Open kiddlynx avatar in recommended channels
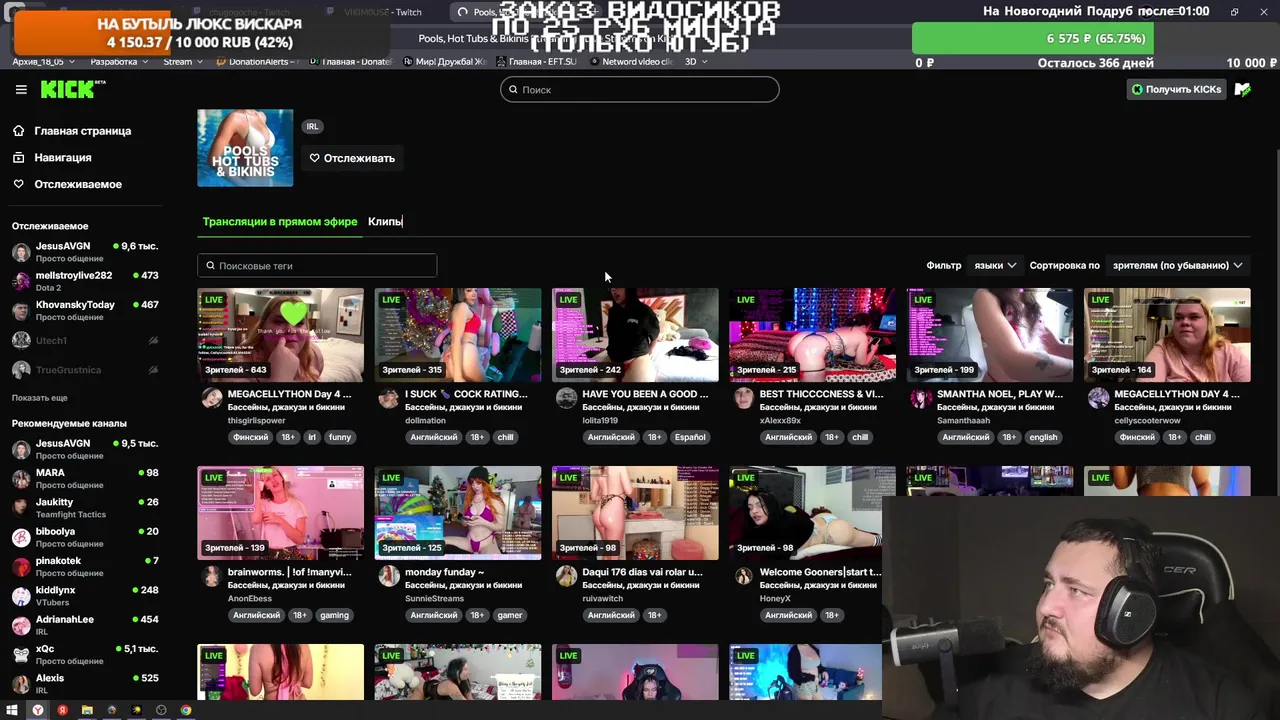 tap(21, 596)
